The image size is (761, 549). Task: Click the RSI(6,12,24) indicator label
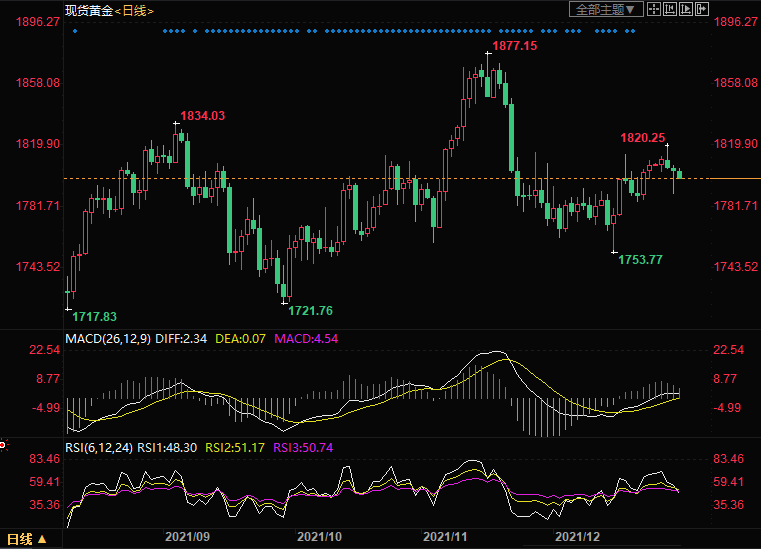(99, 447)
